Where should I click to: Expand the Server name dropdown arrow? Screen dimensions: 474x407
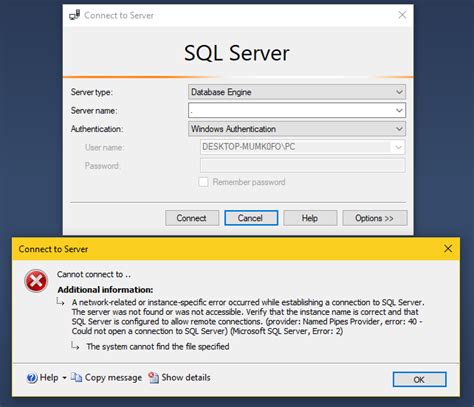399,110
